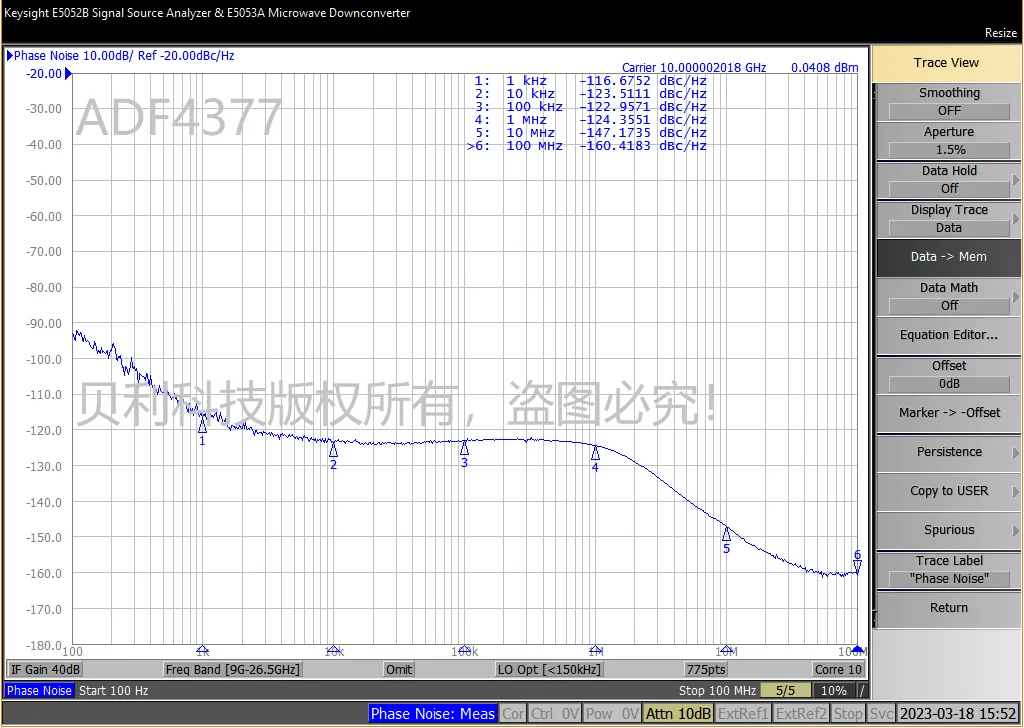
Task: Expand the Data Hold submenu
Action: (949, 180)
